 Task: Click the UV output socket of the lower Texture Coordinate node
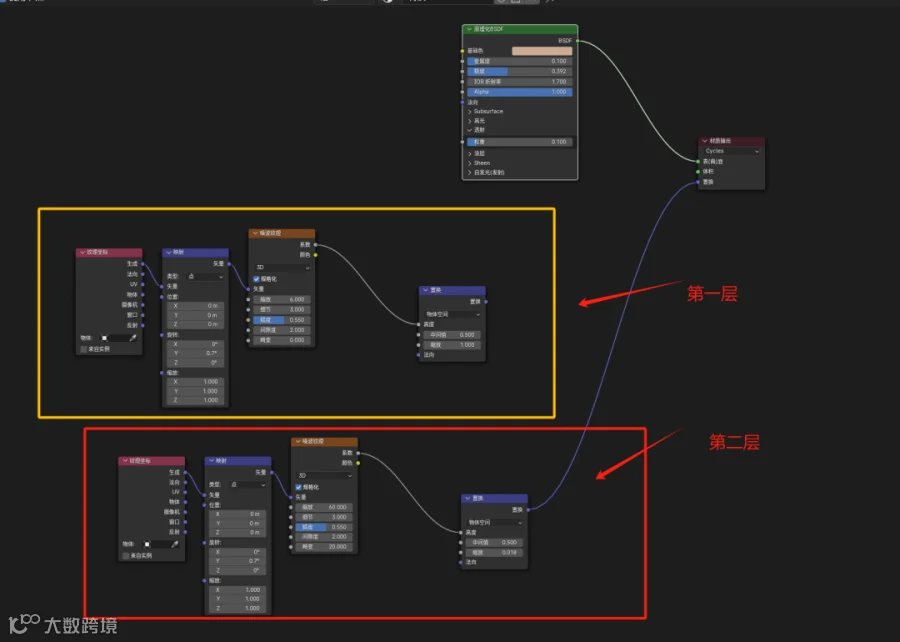click(x=185, y=492)
